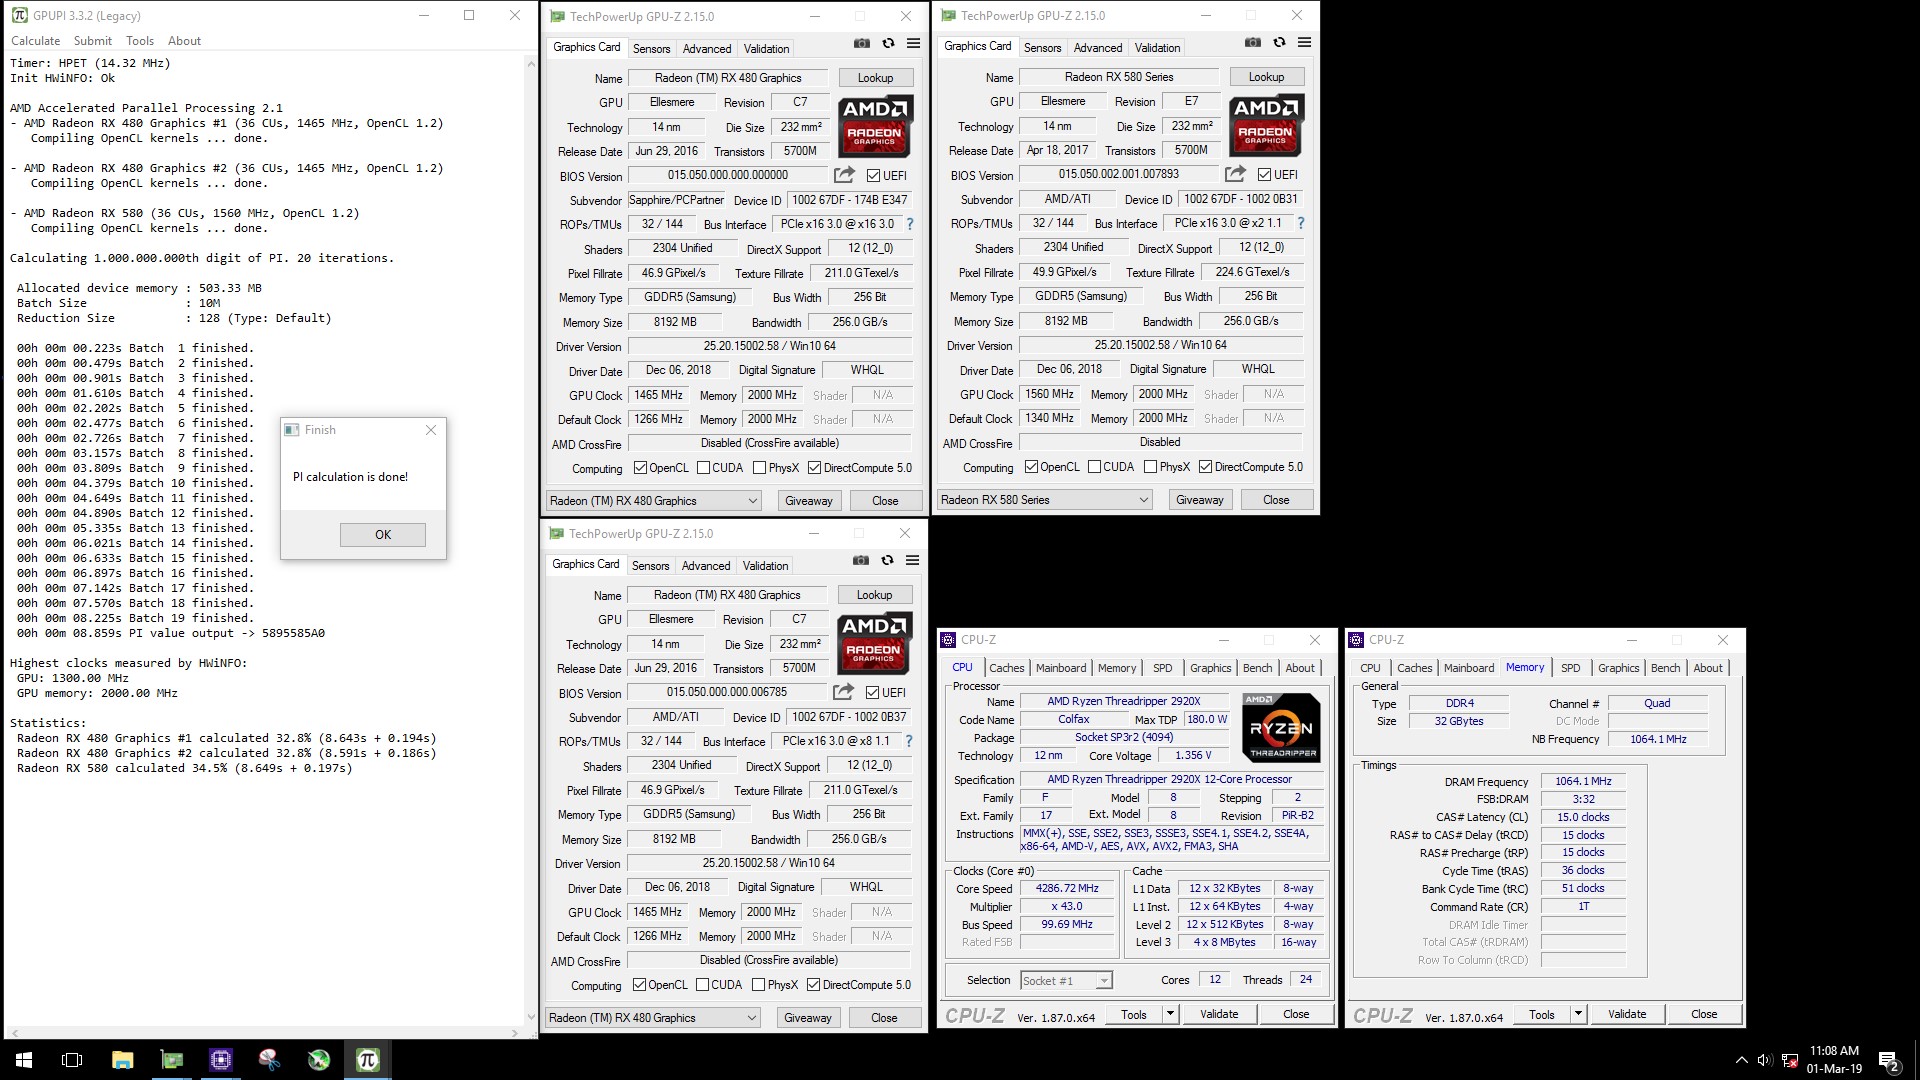Image resolution: width=1920 pixels, height=1080 pixels.
Task: Click OK in Finish dialog
Action: (383, 535)
